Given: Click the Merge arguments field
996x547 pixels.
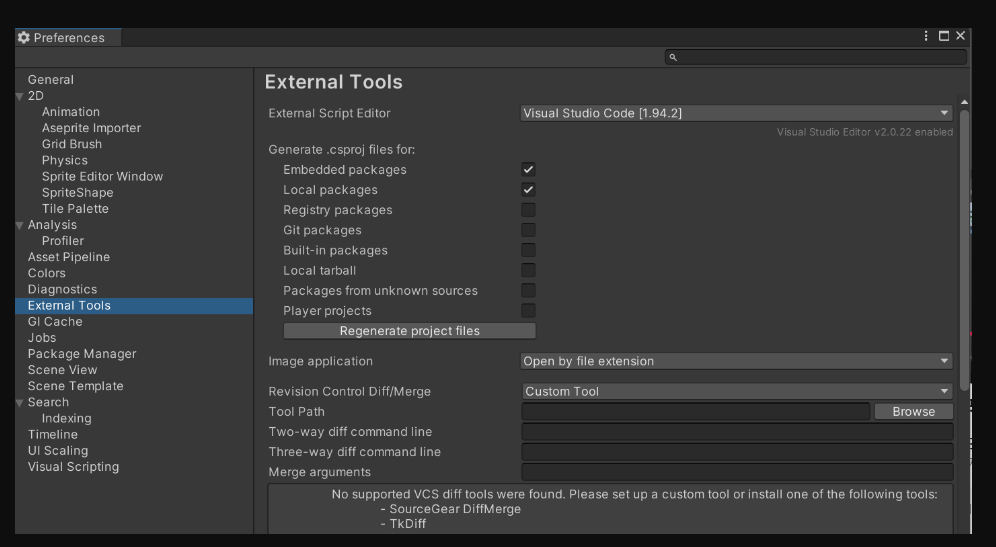Looking at the screenshot, I should click(737, 472).
